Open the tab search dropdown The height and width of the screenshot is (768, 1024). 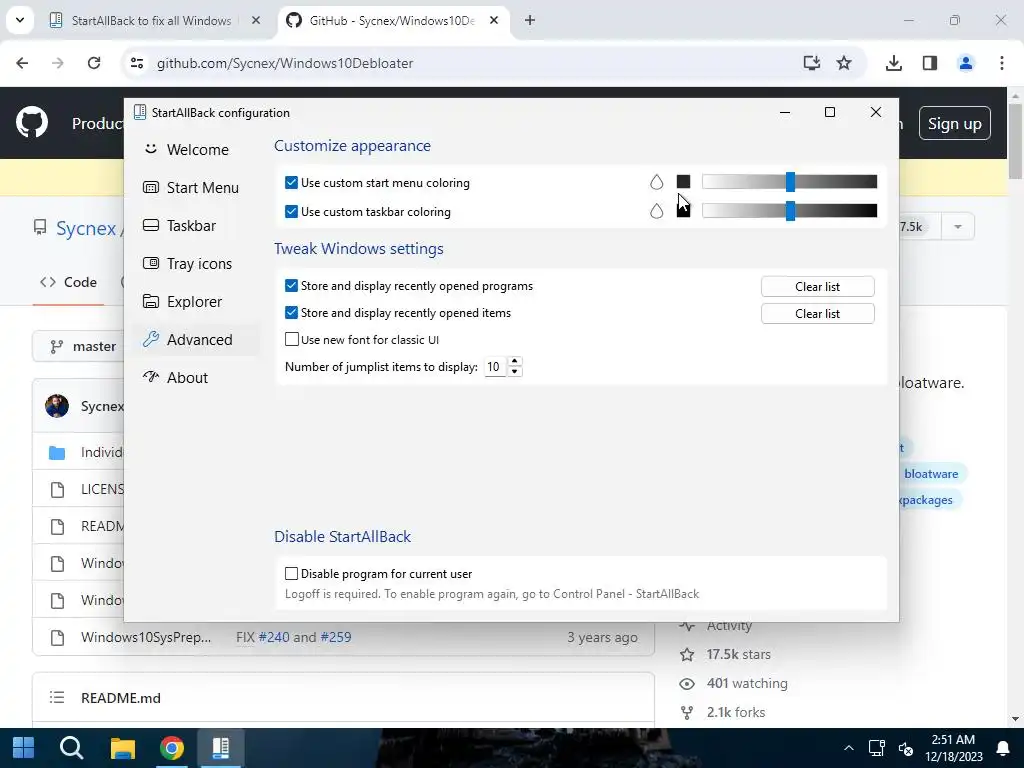tap(20, 20)
